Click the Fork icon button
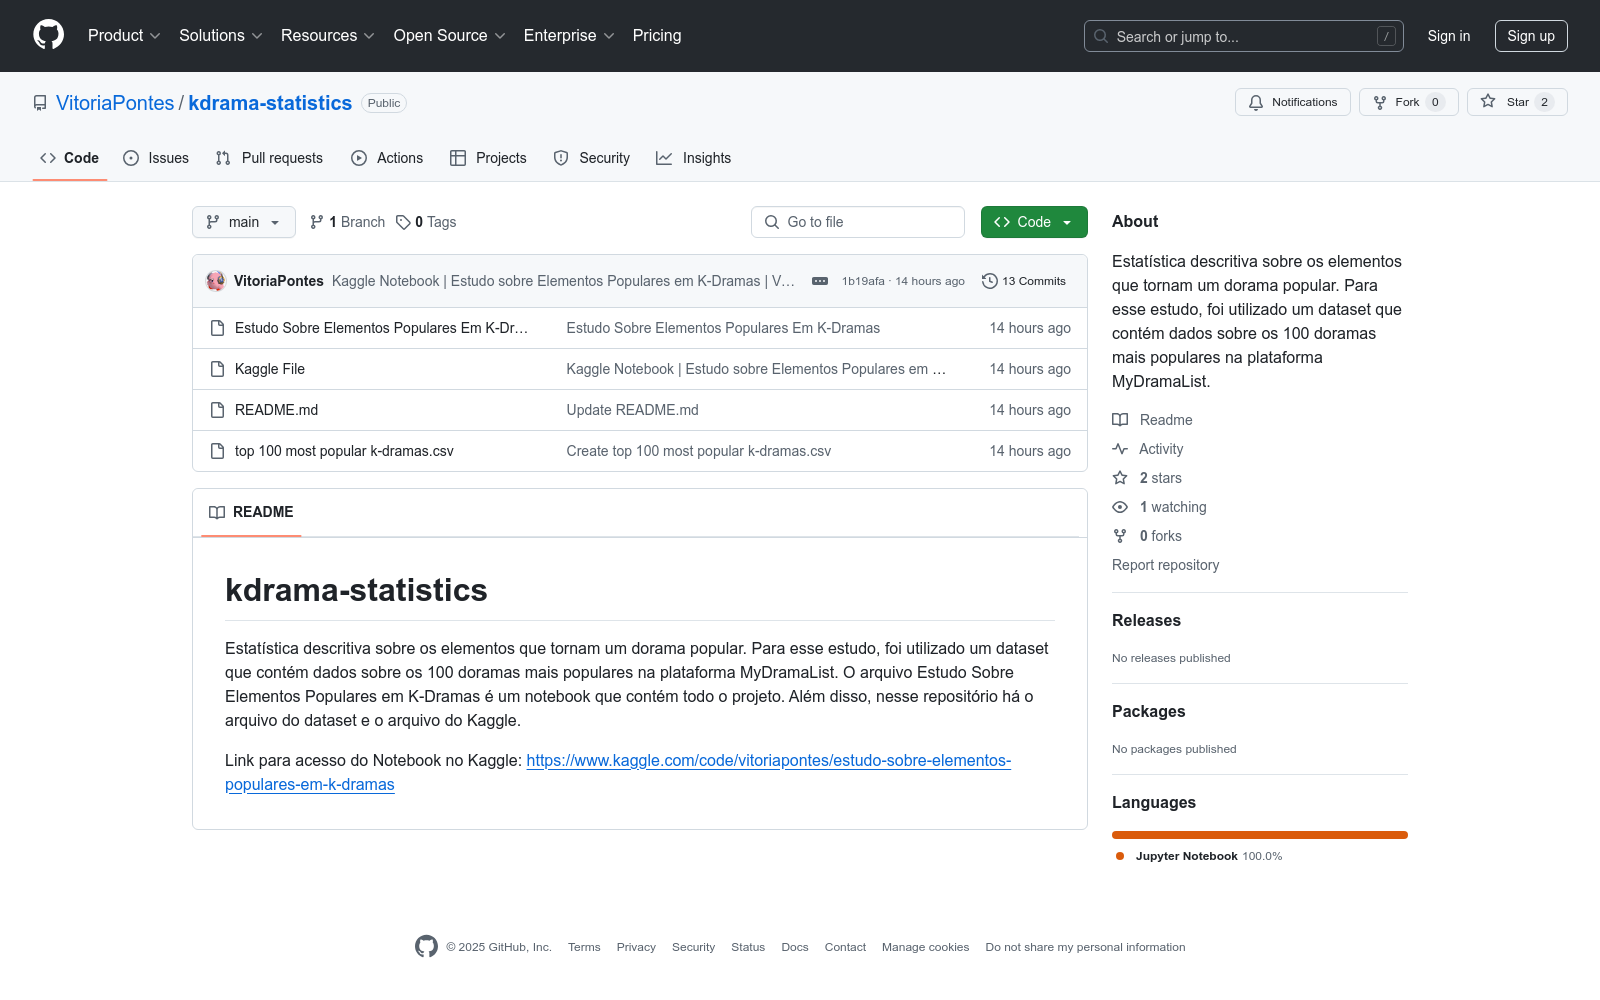 tap(1380, 102)
